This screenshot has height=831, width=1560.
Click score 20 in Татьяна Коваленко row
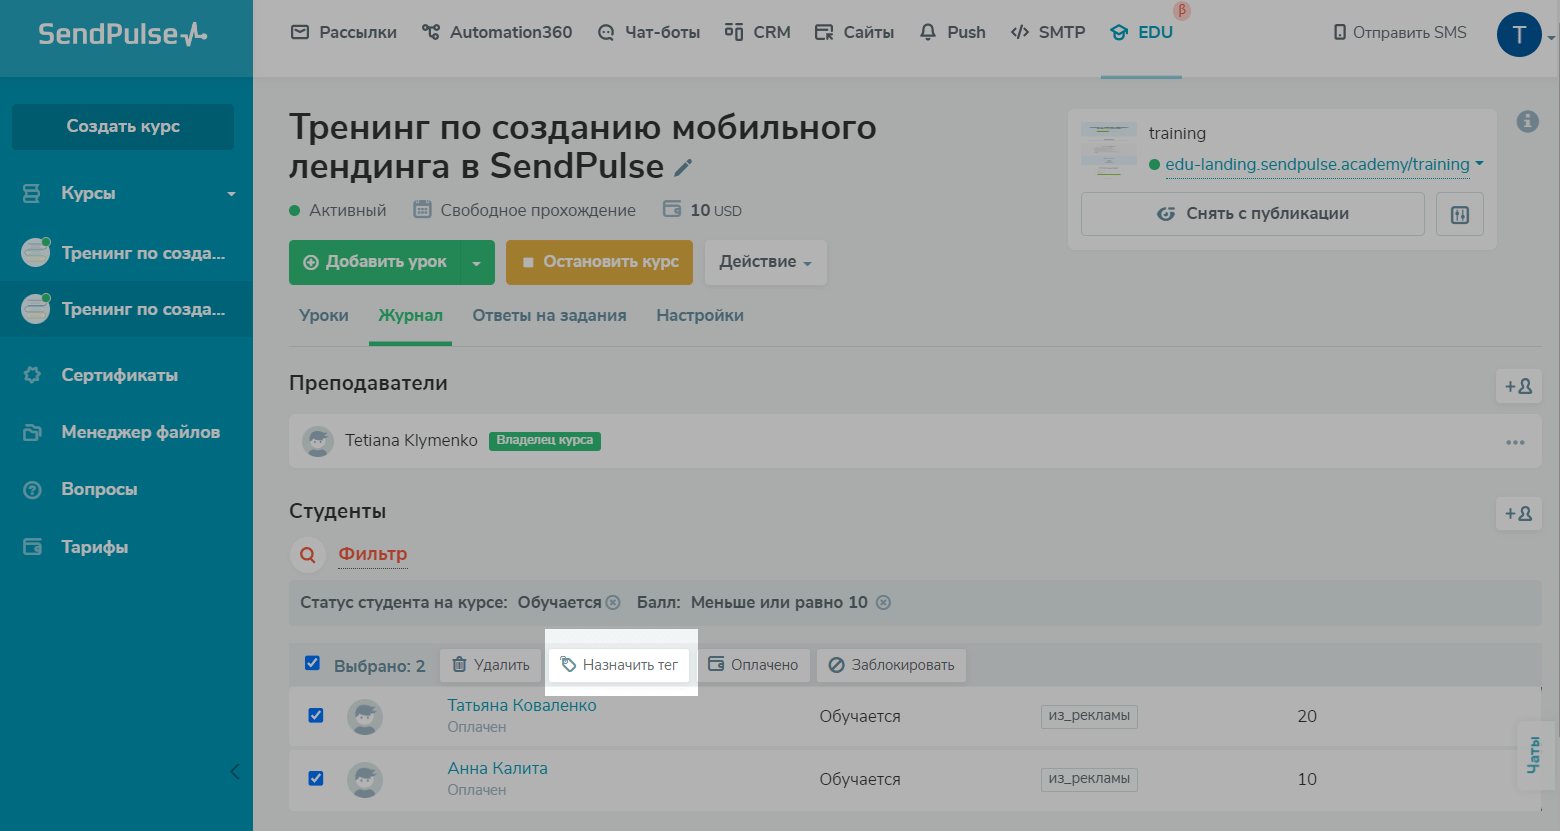click(1307, 717)
